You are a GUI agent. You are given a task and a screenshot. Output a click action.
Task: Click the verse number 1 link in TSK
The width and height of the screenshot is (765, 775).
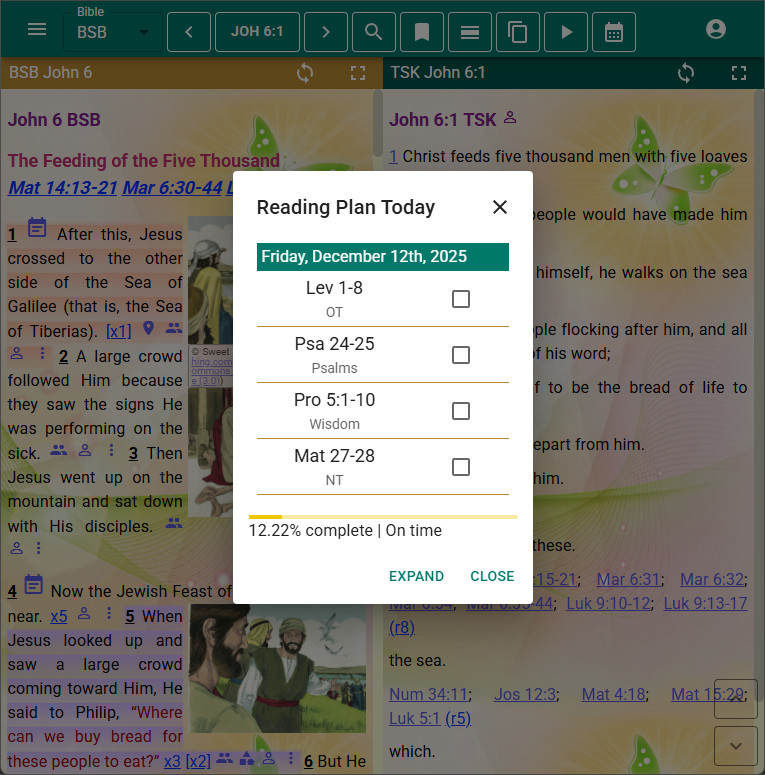point(393,157)
